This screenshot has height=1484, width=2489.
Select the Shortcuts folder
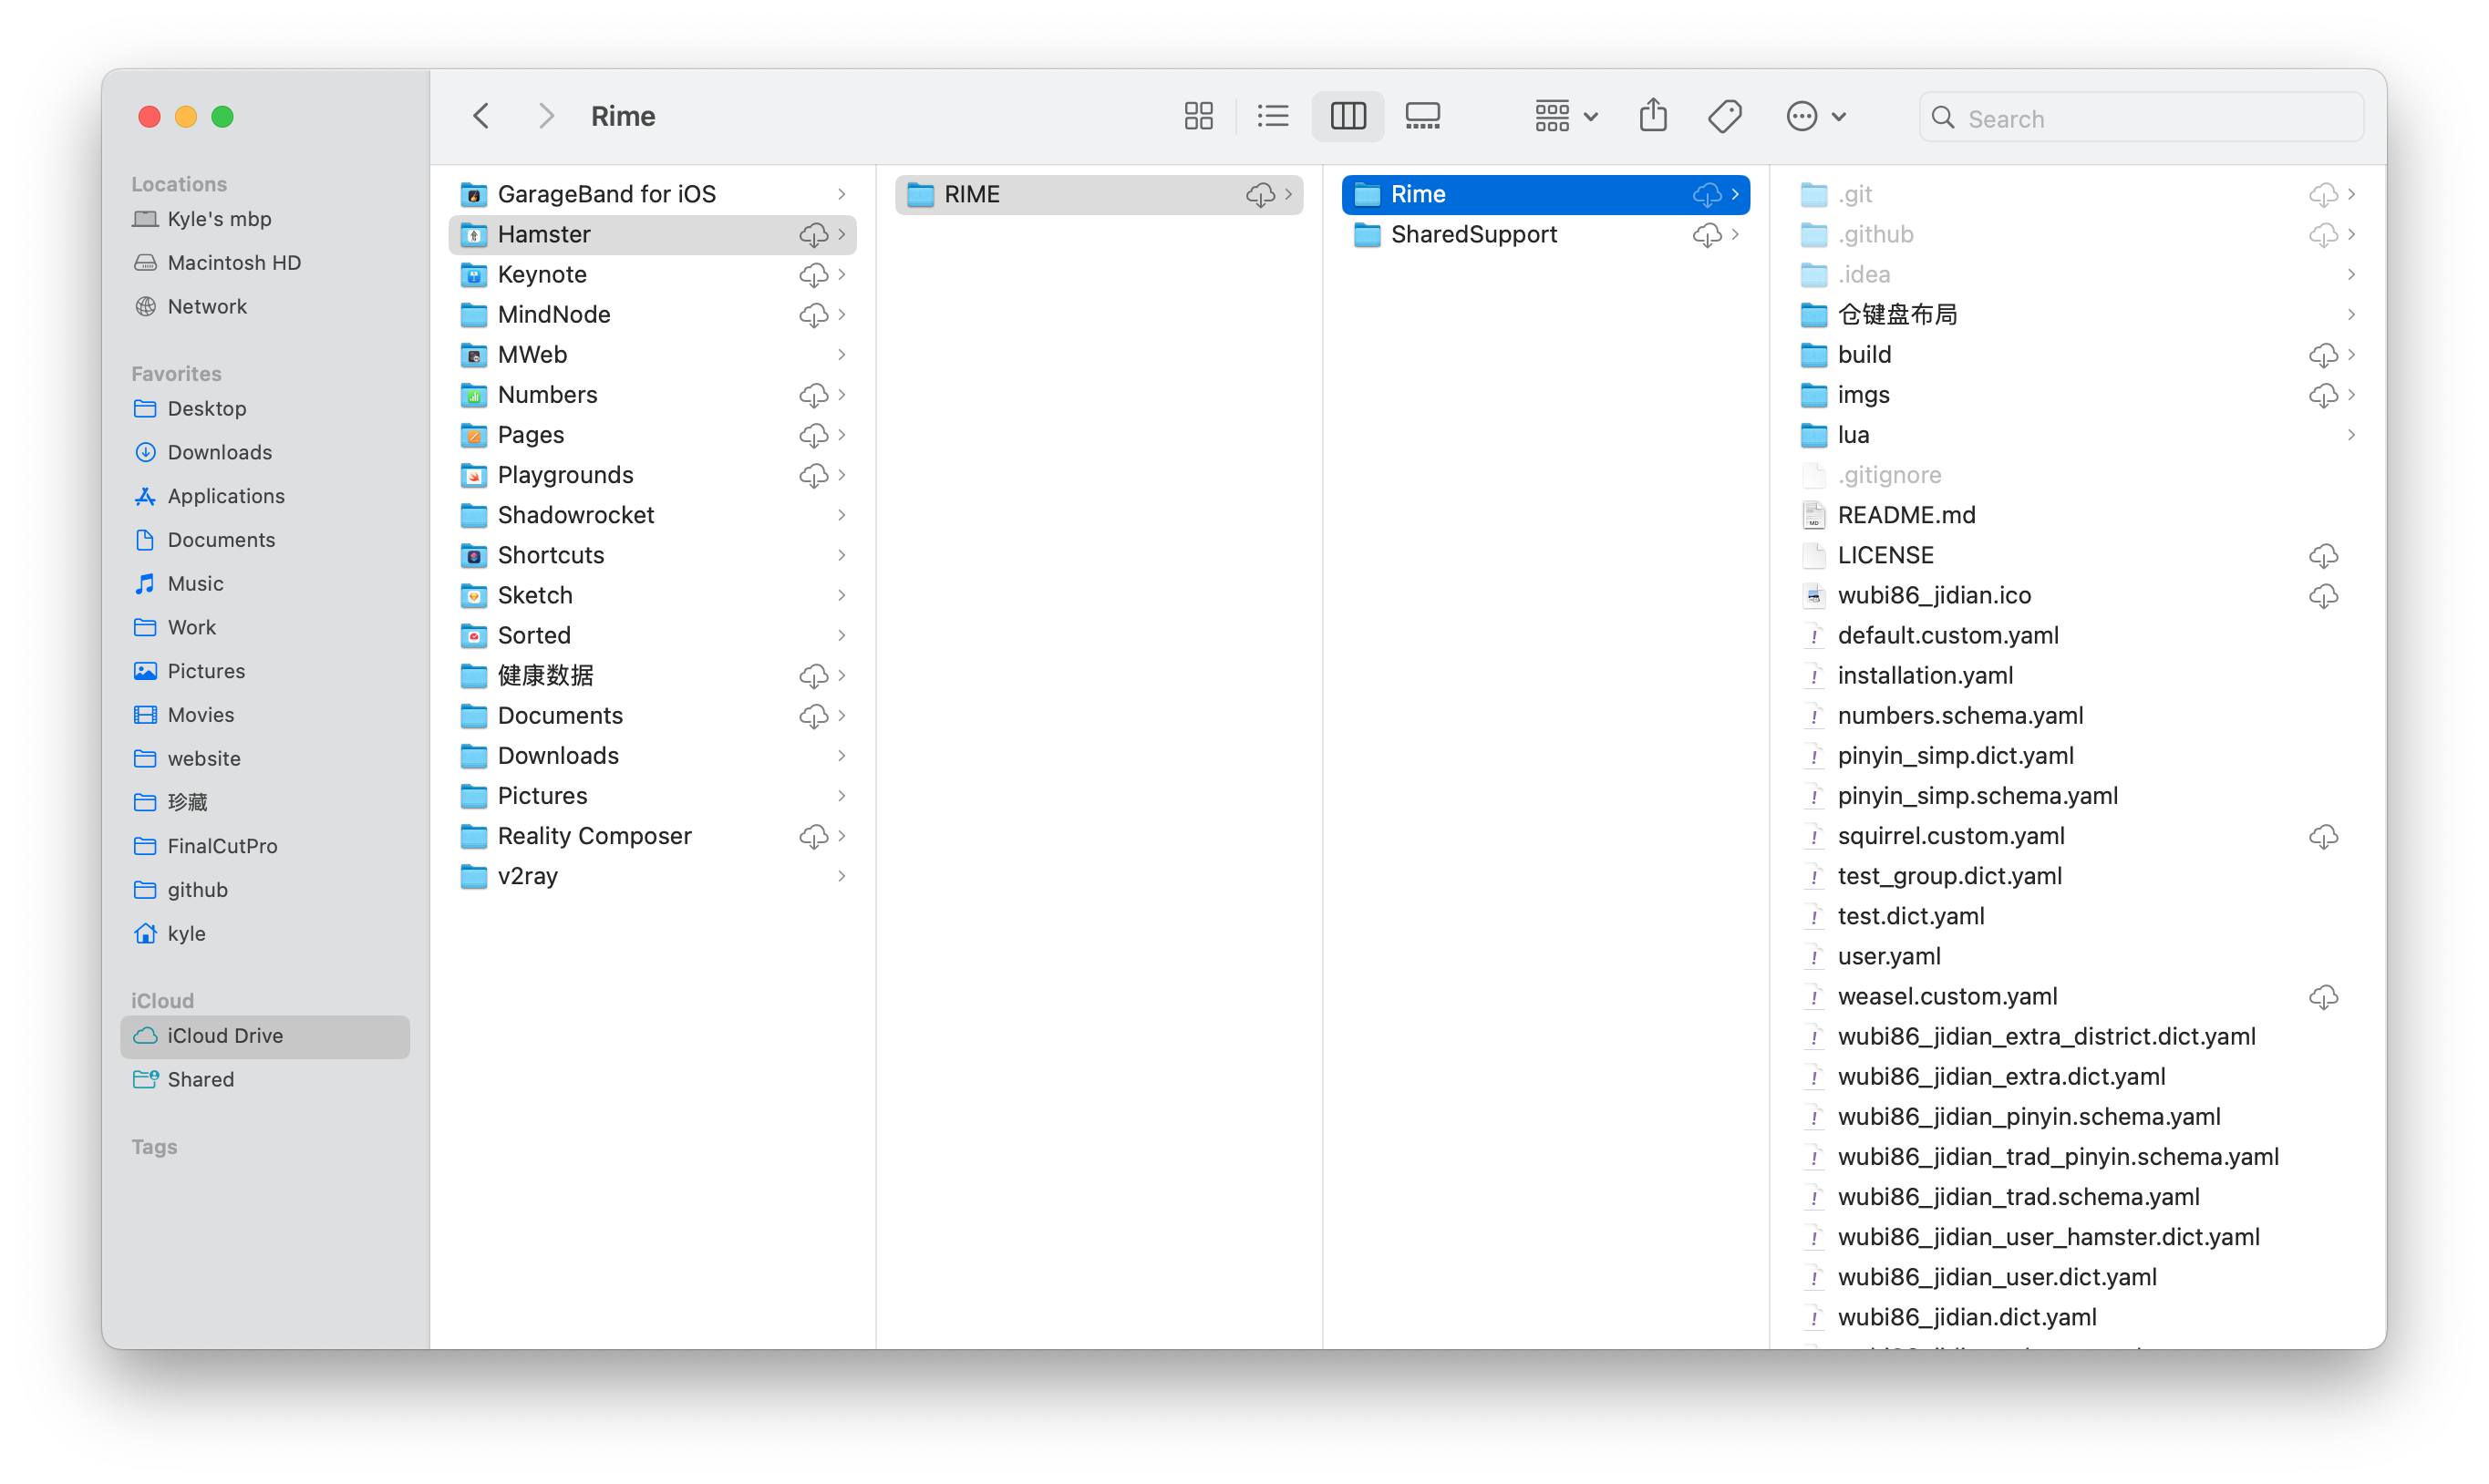pyautogui.click(x=653, y=555)
